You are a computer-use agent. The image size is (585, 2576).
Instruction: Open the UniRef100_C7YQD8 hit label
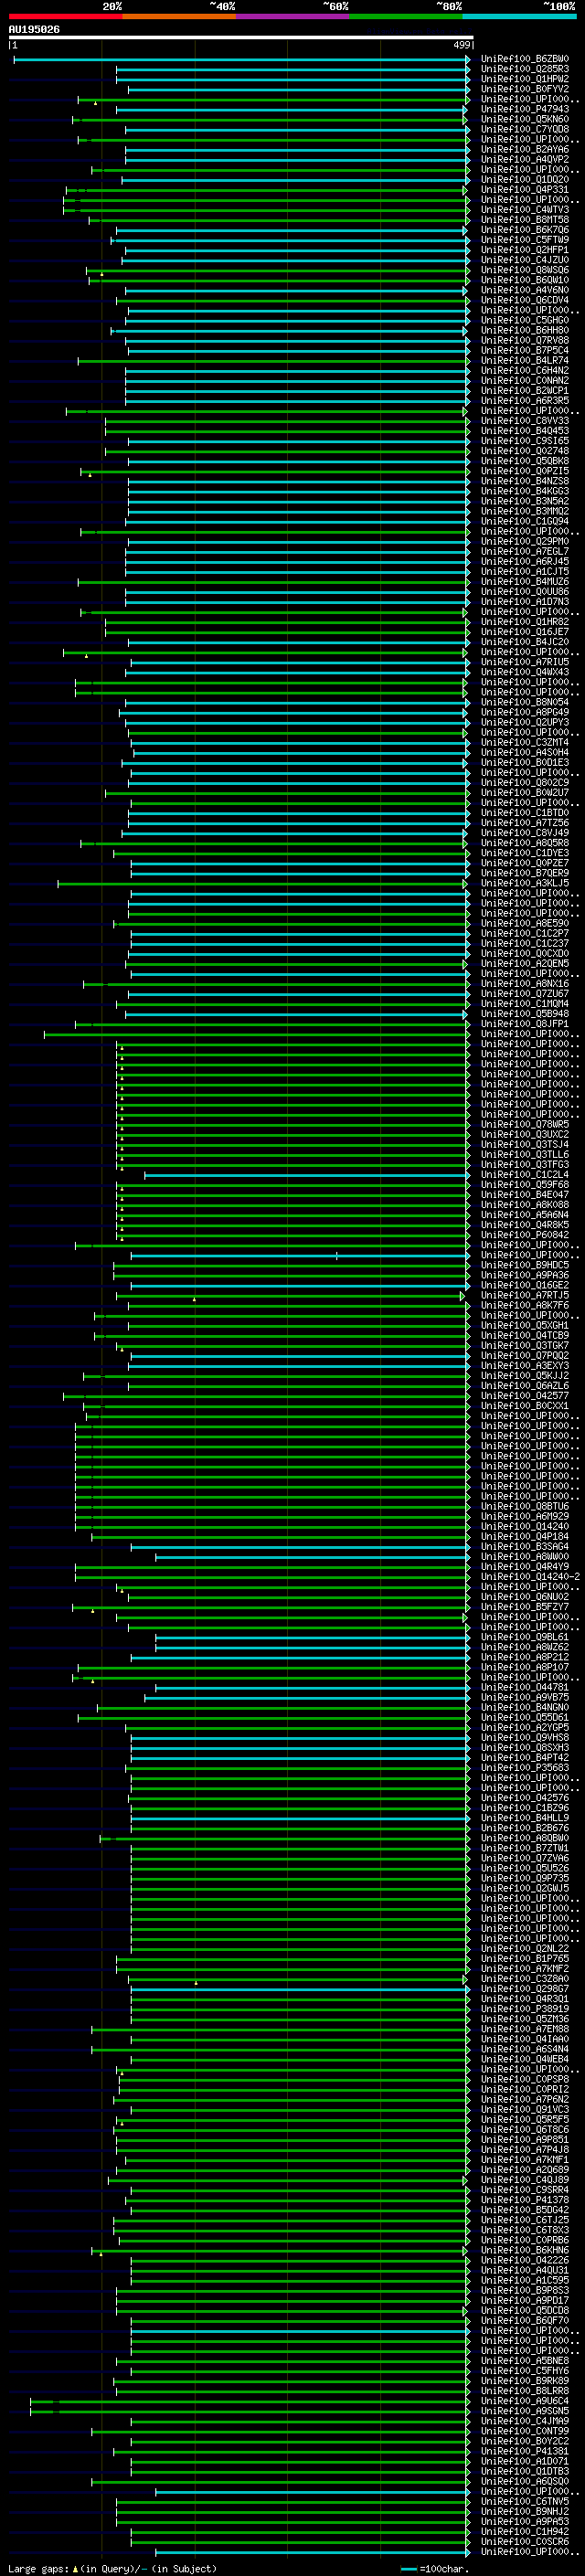point(525,130)
